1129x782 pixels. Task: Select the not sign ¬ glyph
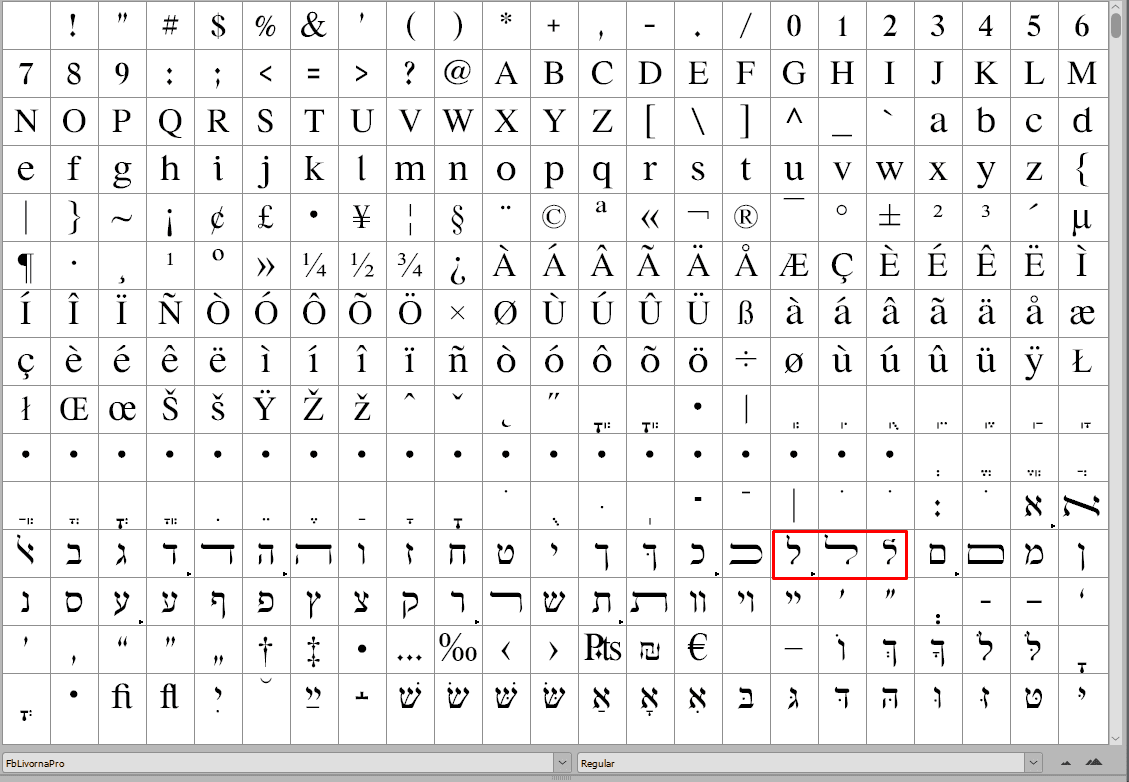tap(698, 217)
